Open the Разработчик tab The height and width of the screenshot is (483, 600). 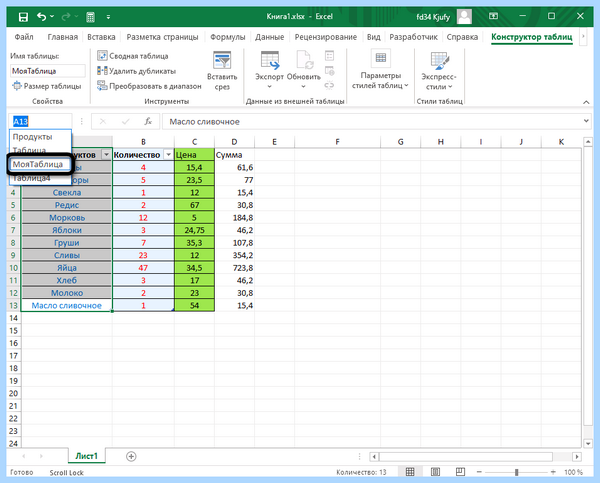click(413, 37)
